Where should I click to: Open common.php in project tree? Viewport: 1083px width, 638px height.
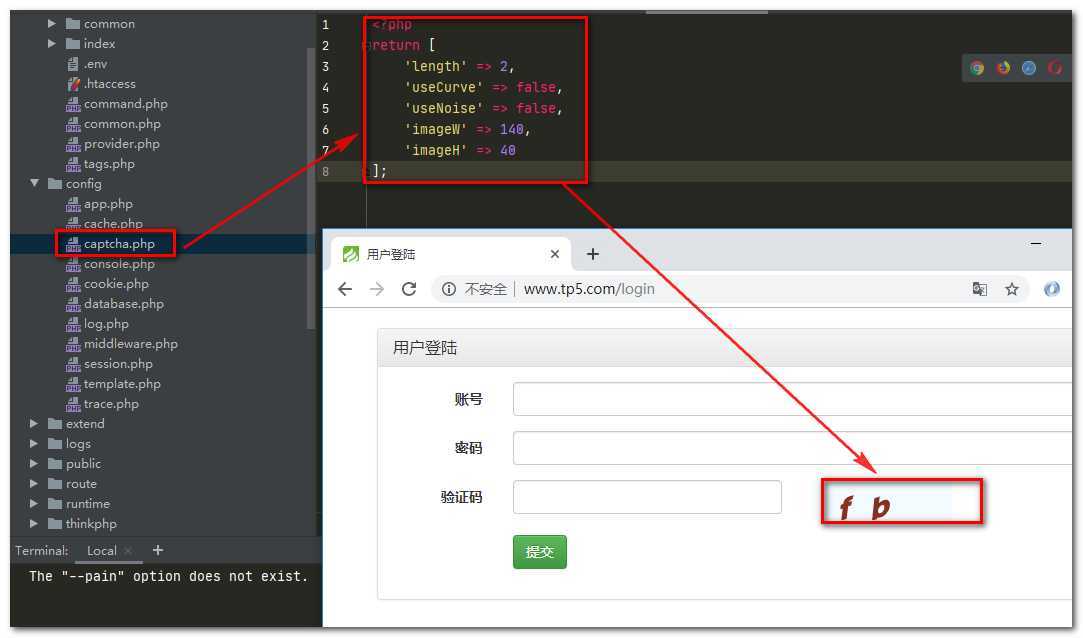point(122,124)
